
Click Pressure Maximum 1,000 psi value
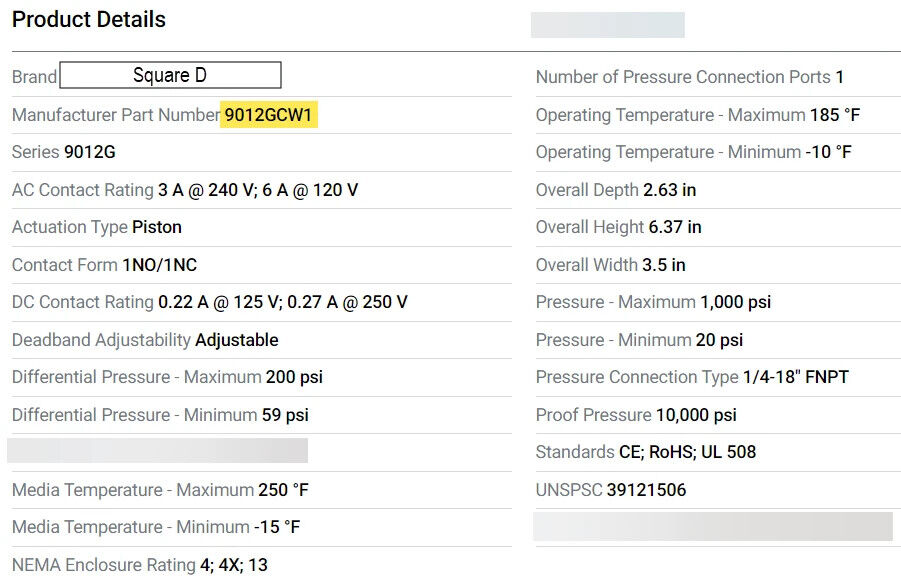click(735, 302)
